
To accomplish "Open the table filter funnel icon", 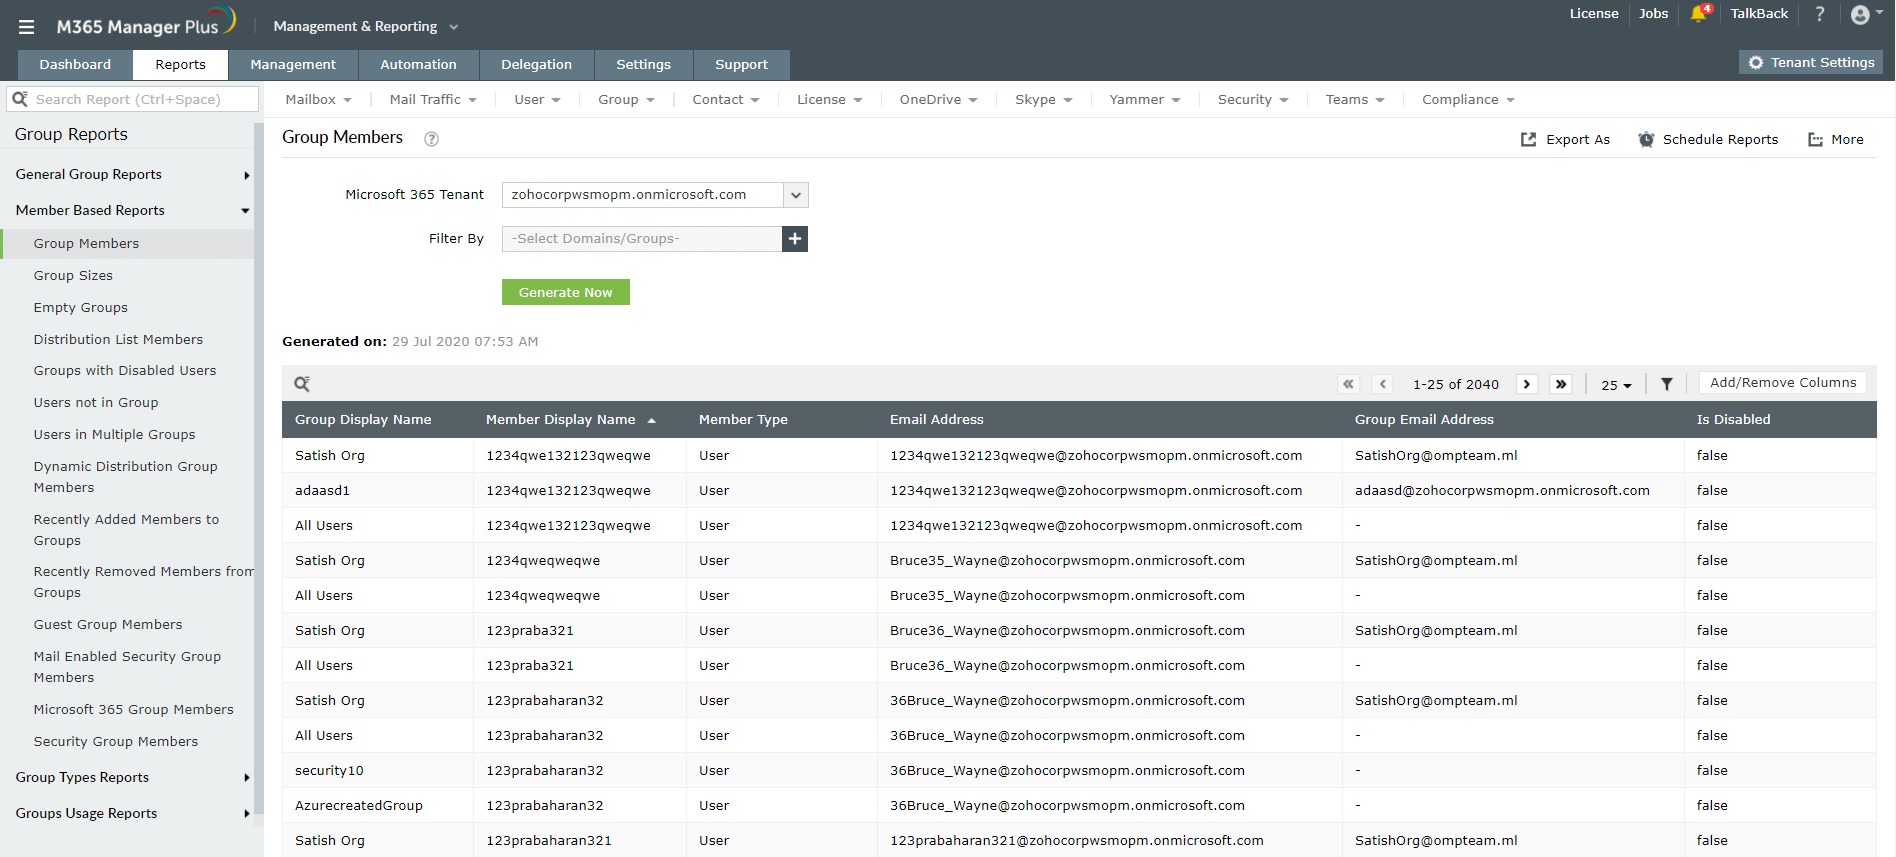I will pyautogui.click(x=1667, y=384).
